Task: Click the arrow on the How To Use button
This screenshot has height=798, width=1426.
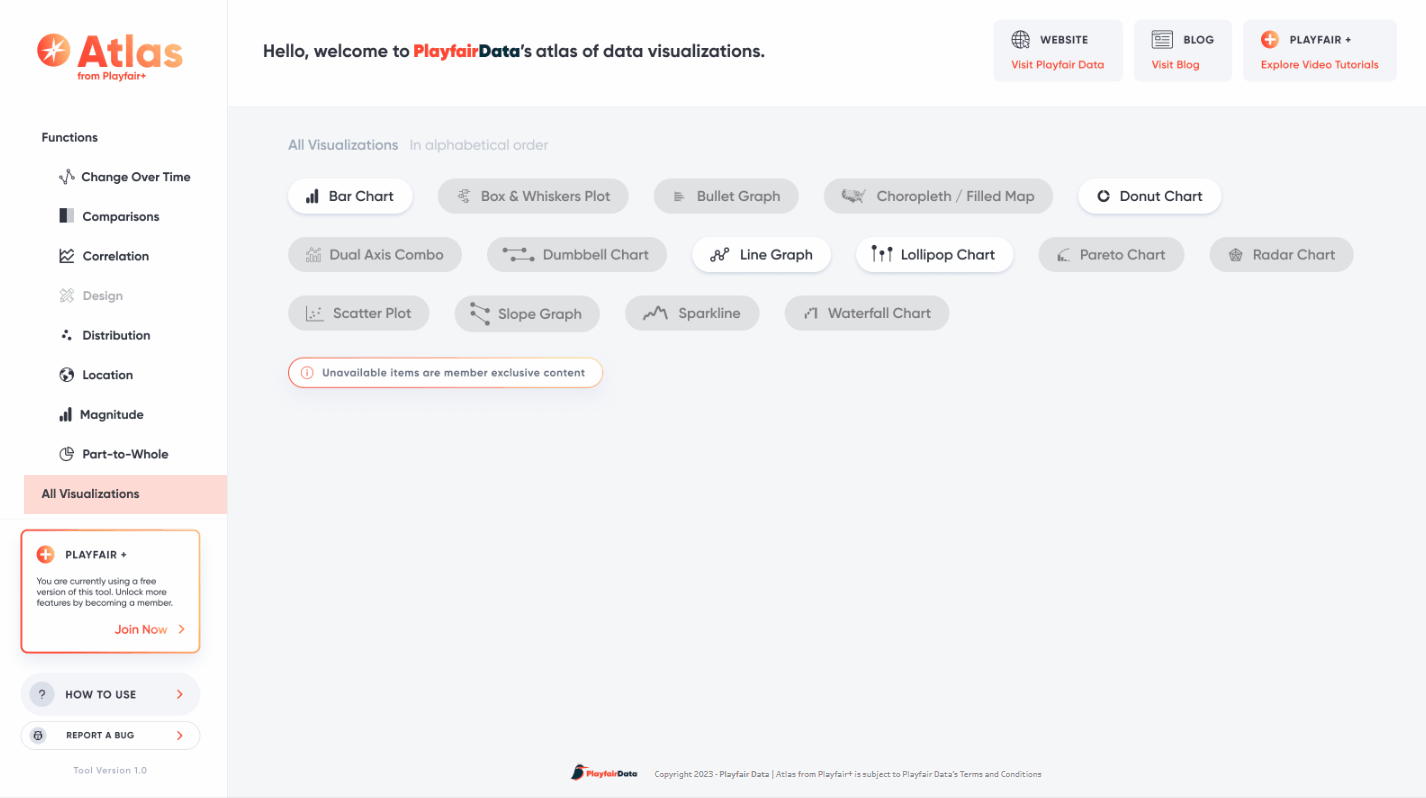Action: [180, 694]
